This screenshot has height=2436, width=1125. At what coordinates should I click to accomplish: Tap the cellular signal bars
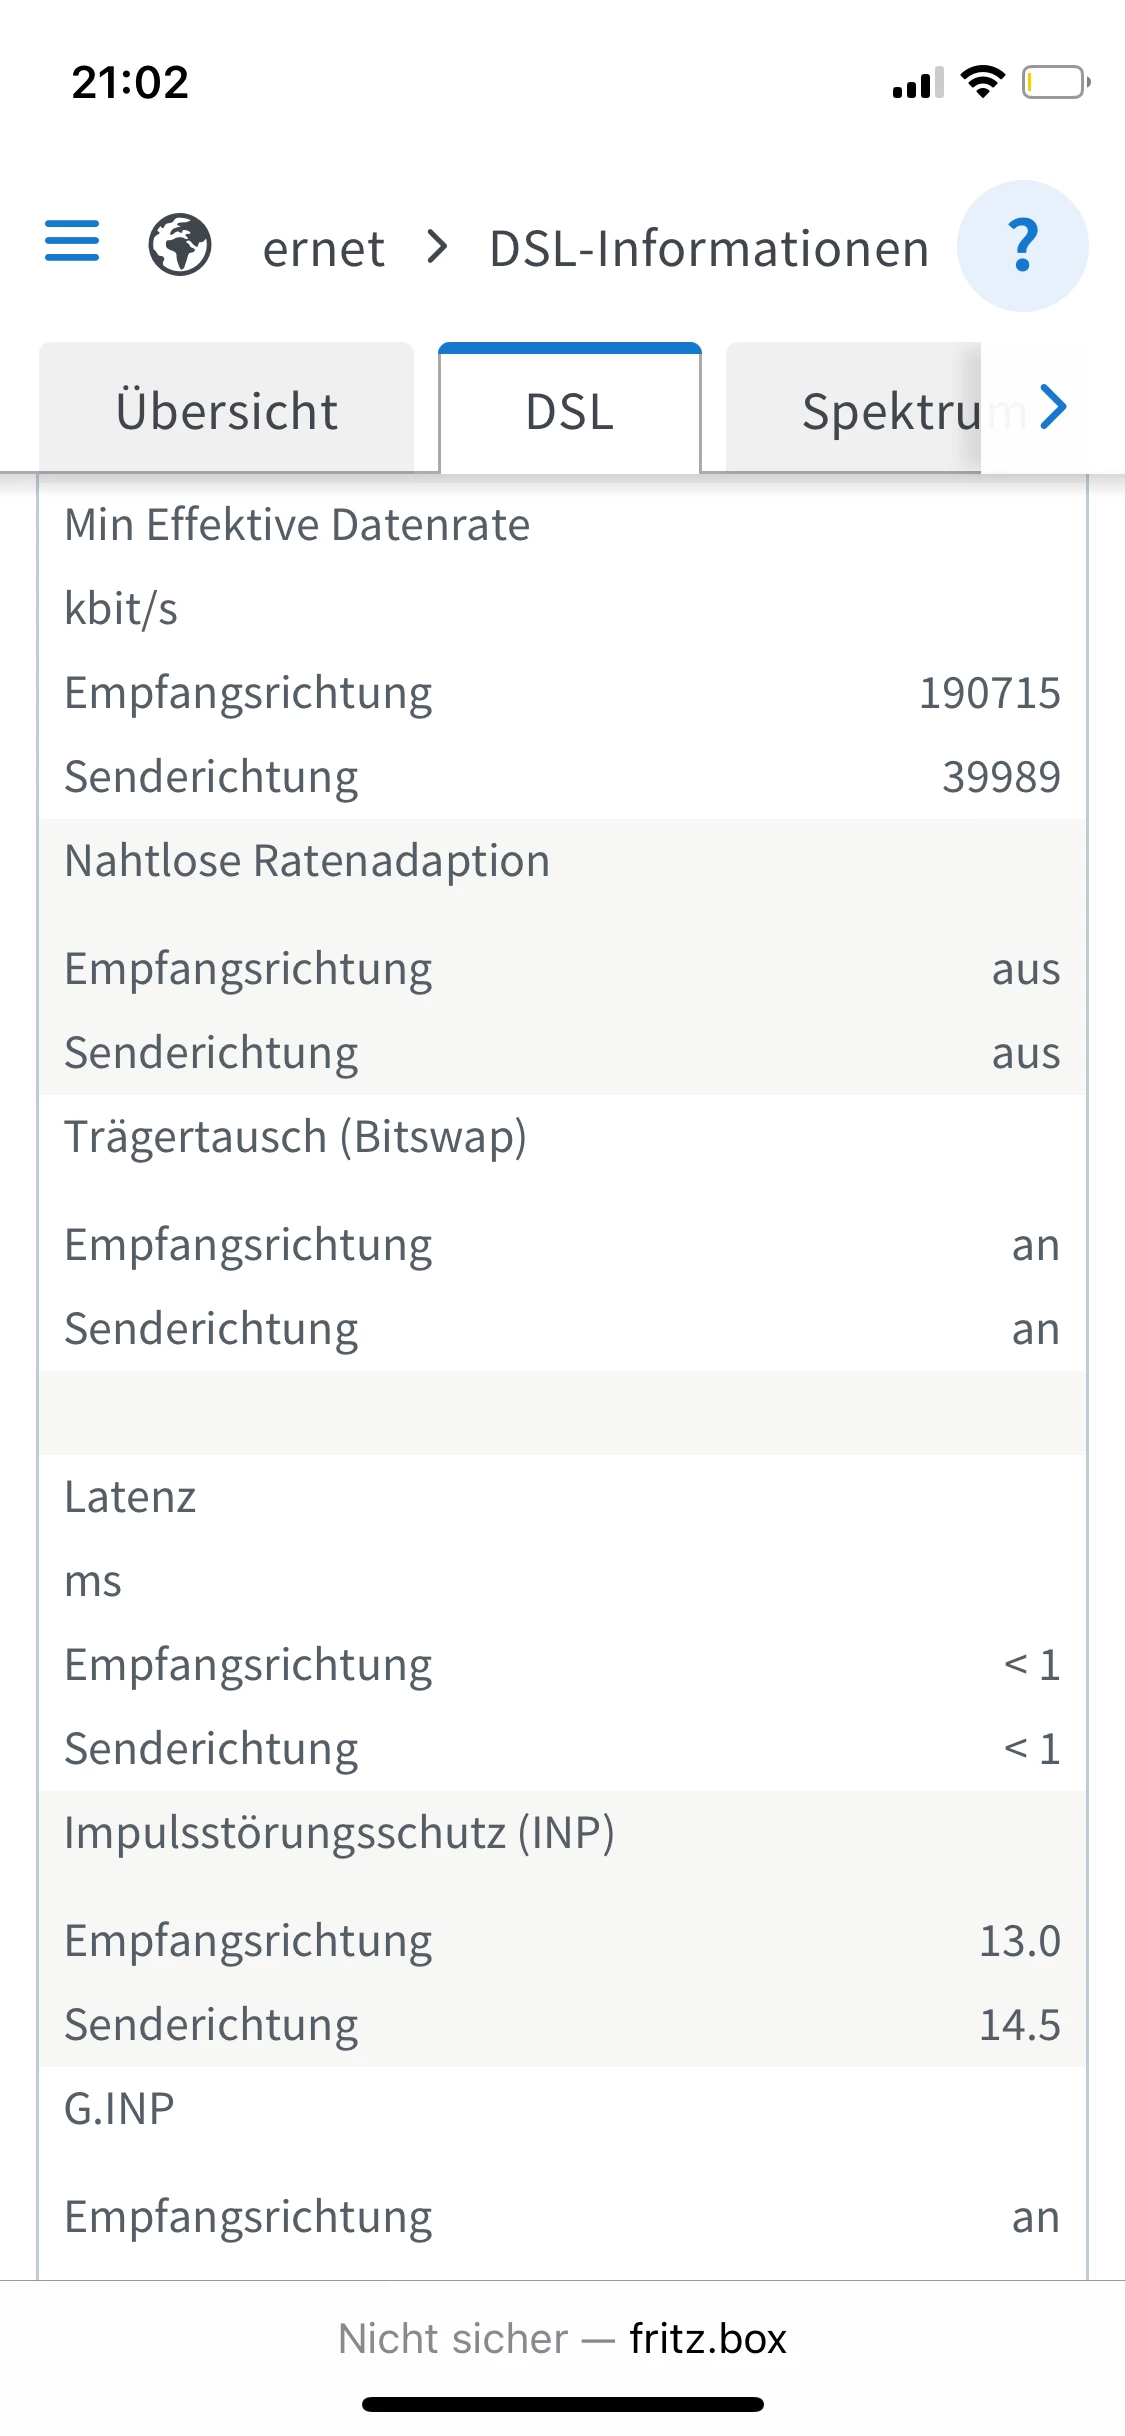(x=918, y=84)
